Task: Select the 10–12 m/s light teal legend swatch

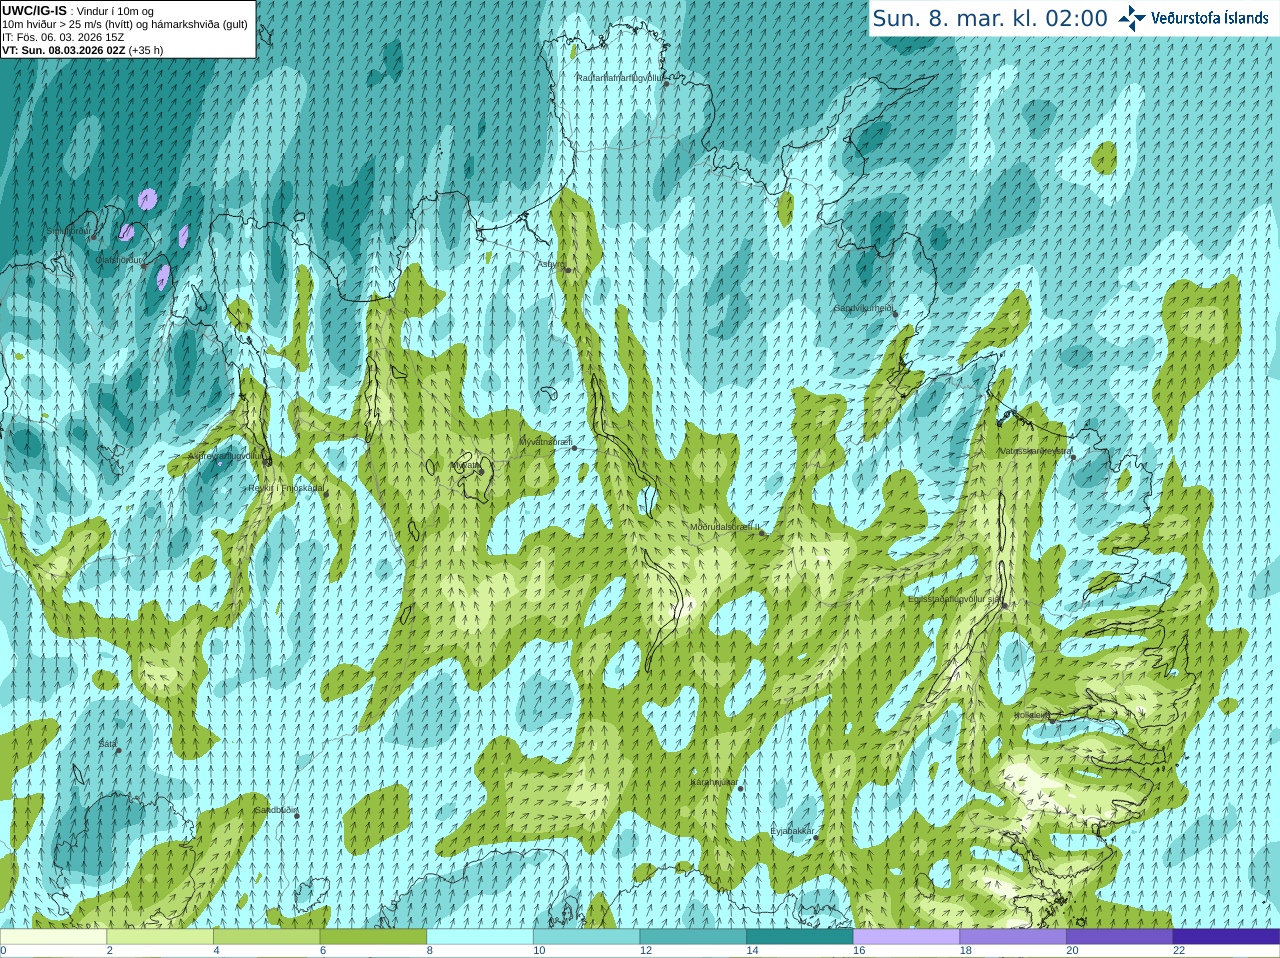Action: click(x=586, y=937)
